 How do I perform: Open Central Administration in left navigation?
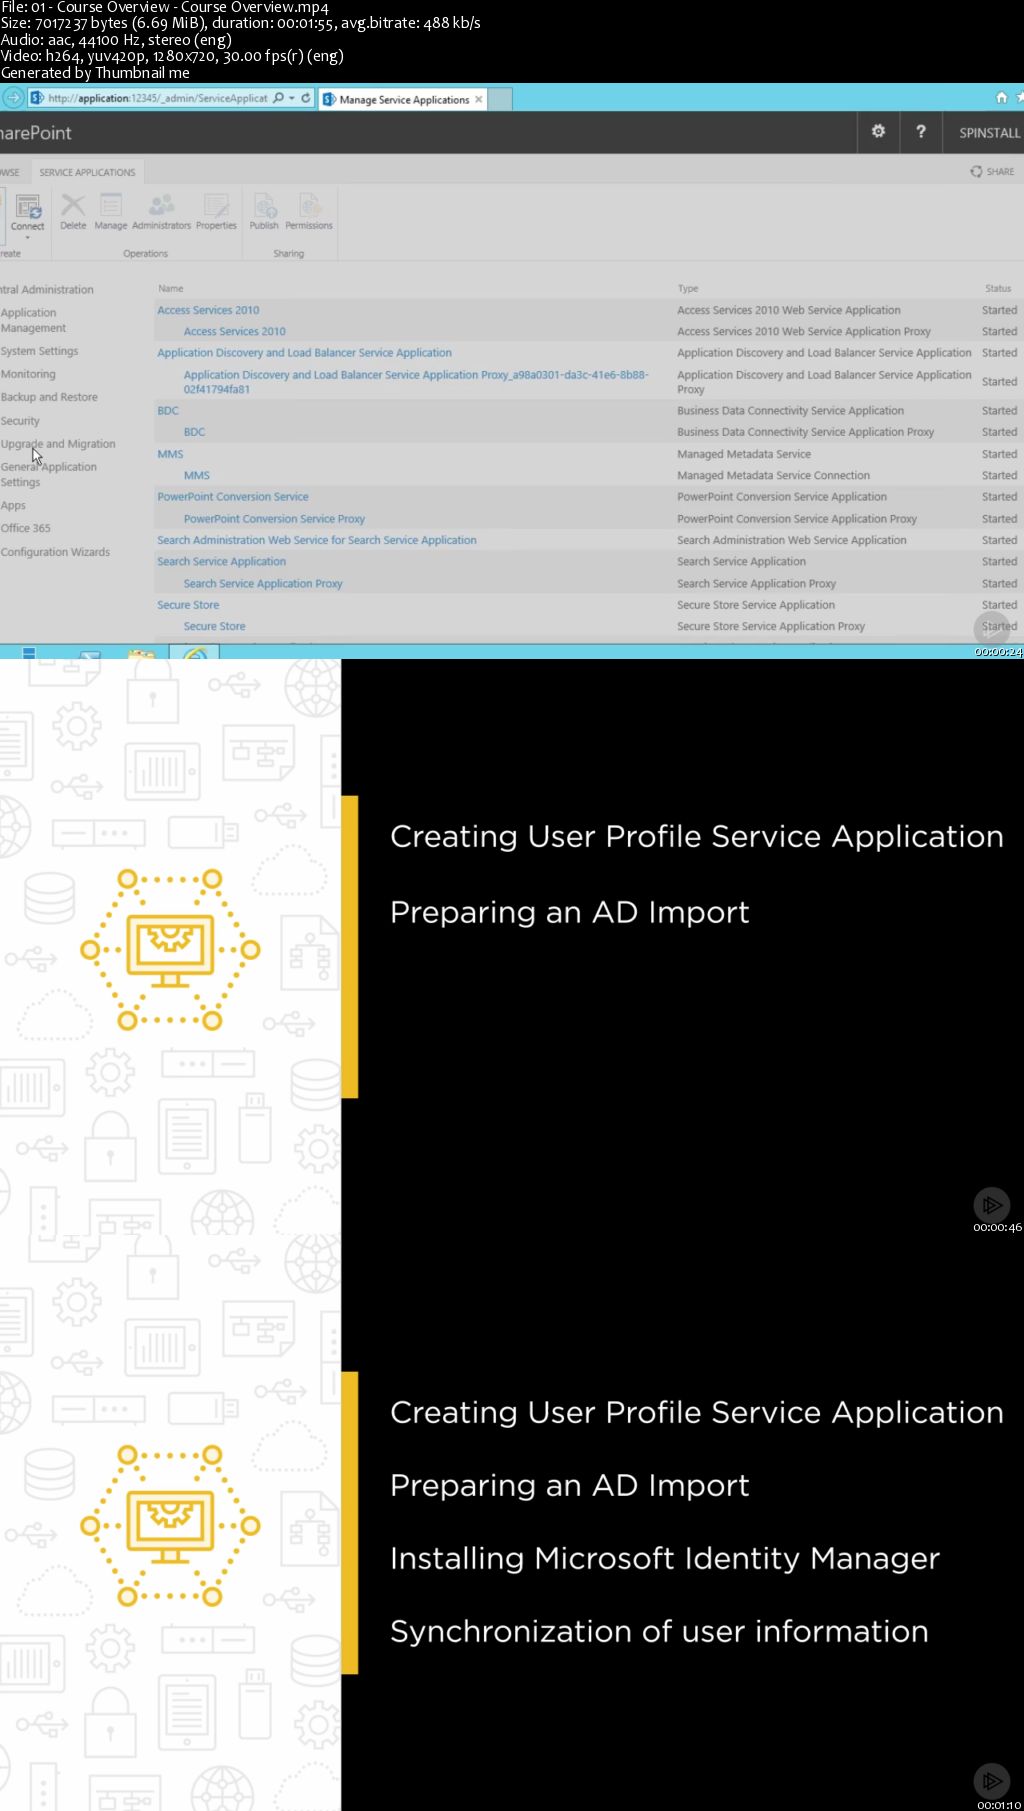coord(47,289)
